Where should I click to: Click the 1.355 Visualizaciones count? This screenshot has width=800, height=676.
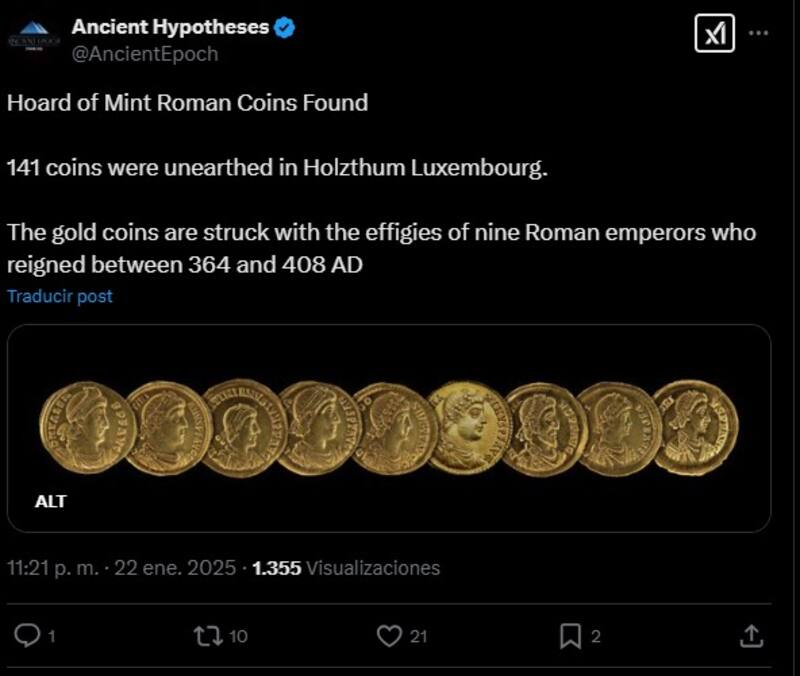[x=346, y=568]
